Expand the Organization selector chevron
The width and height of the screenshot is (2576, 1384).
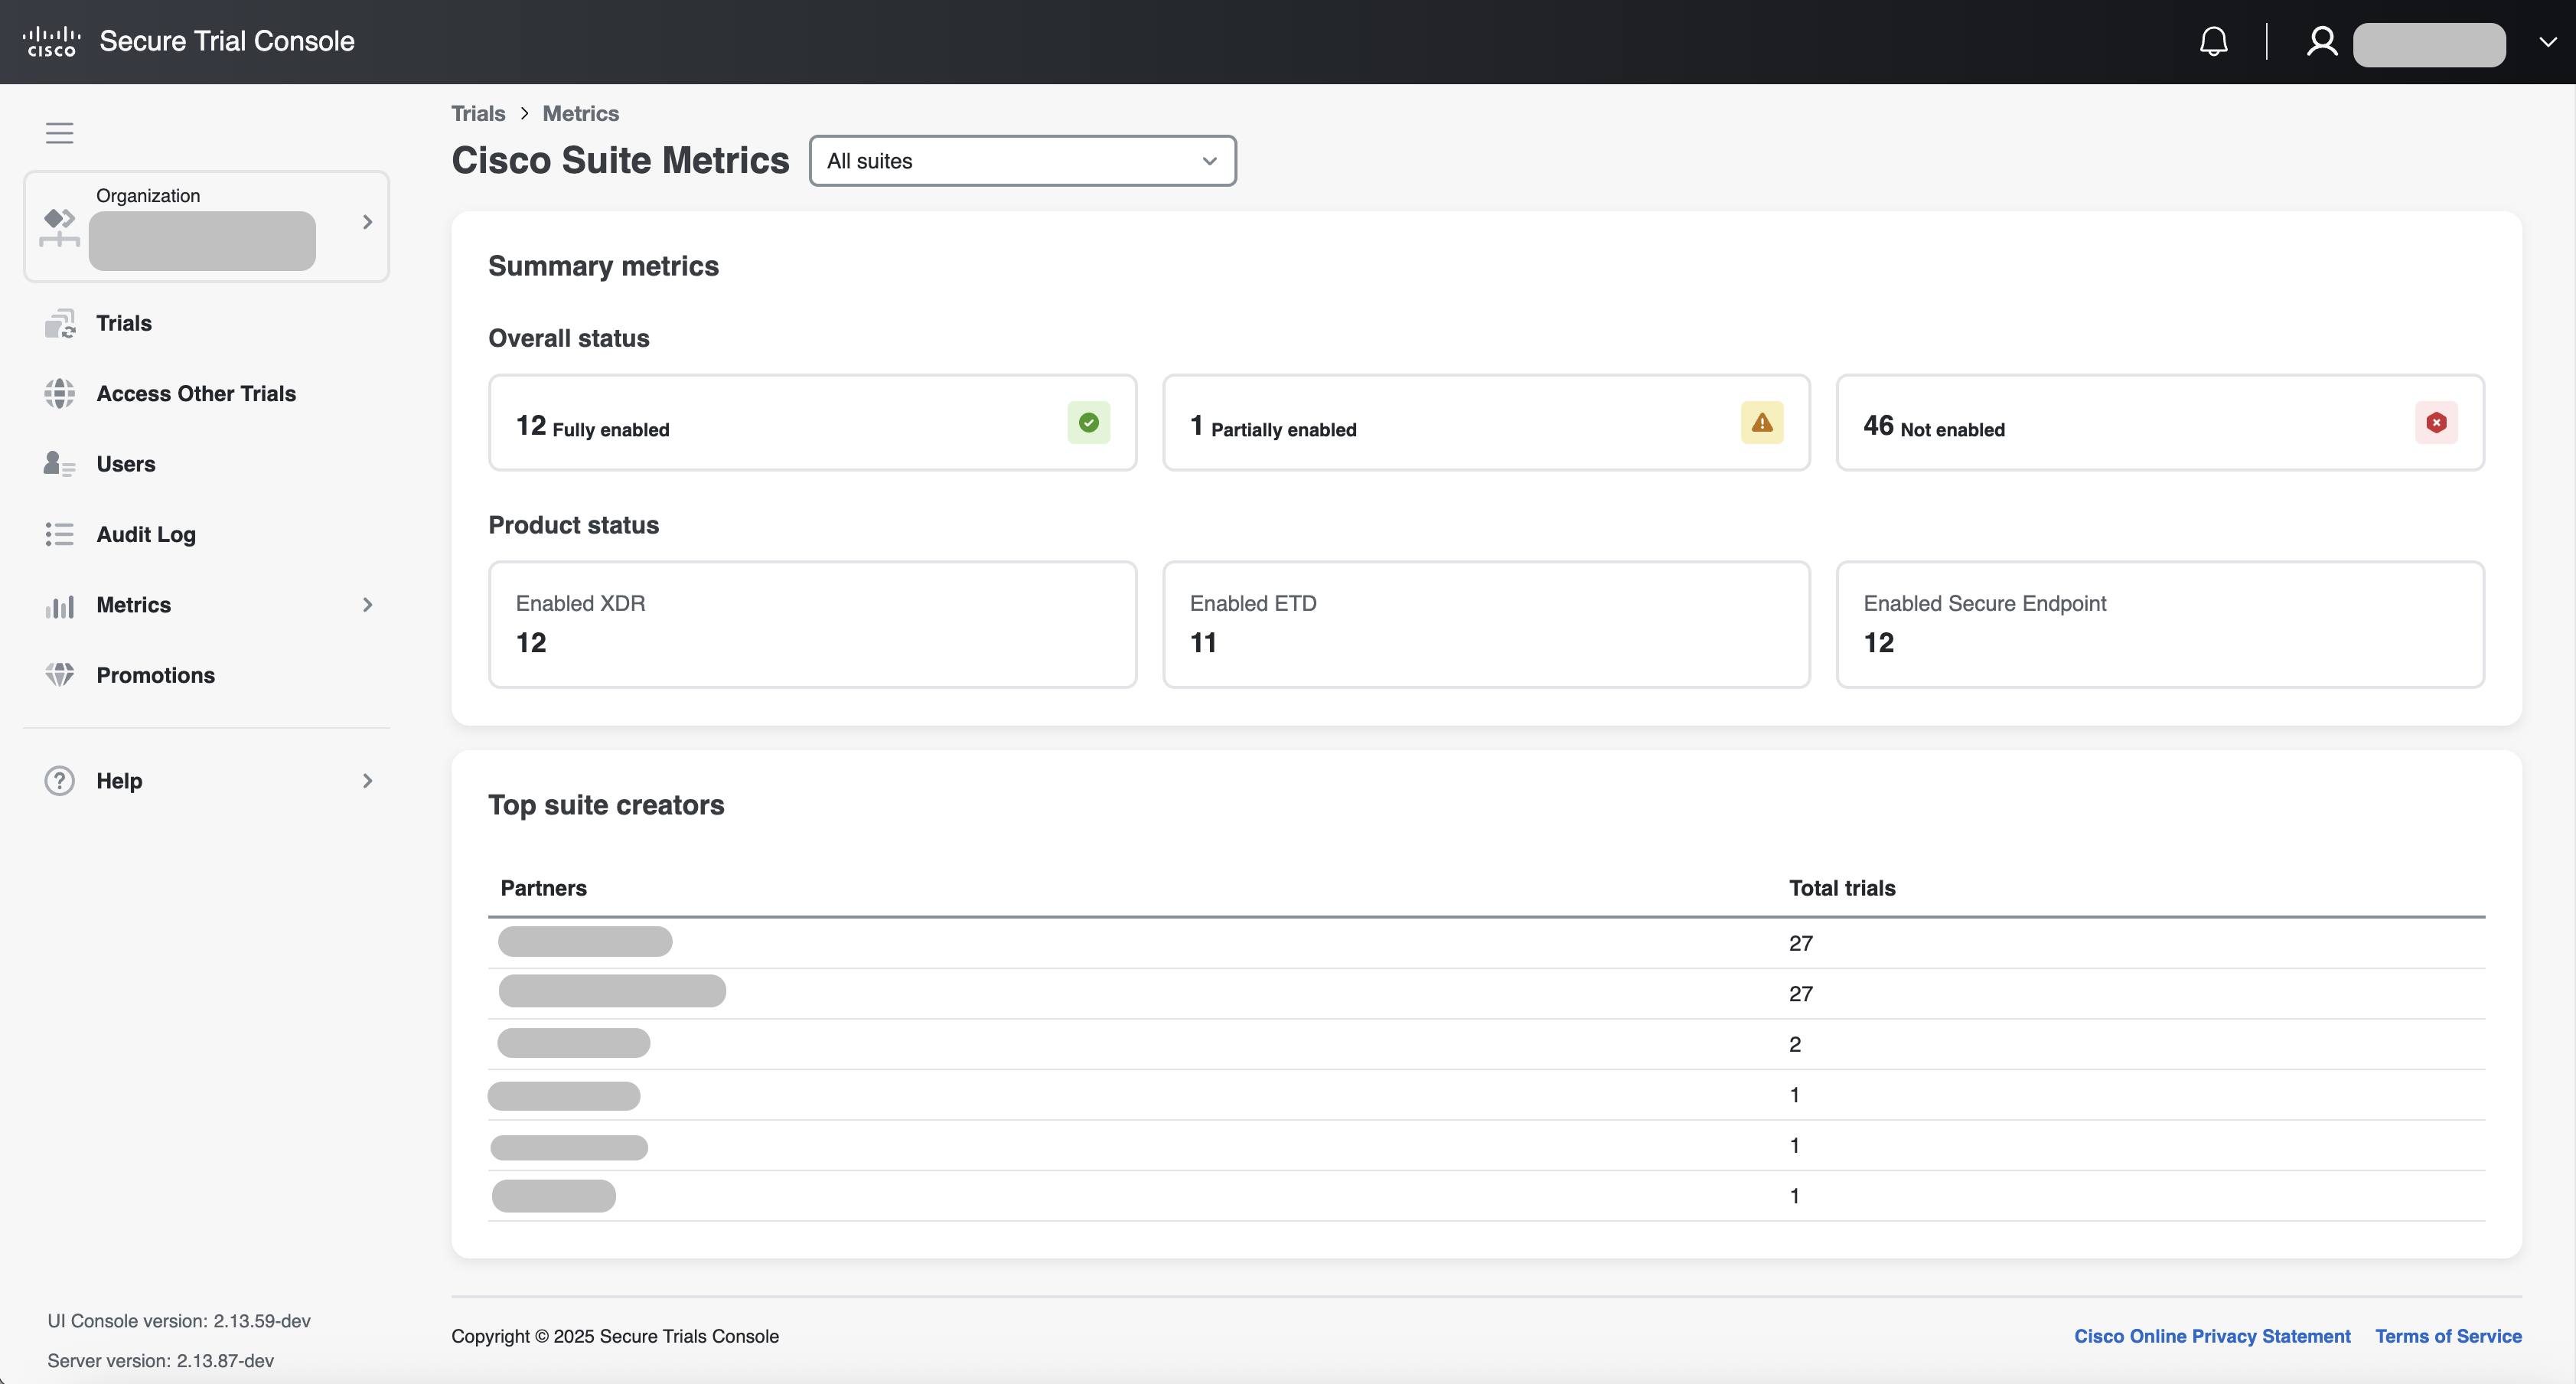click(x=367, y=222)
